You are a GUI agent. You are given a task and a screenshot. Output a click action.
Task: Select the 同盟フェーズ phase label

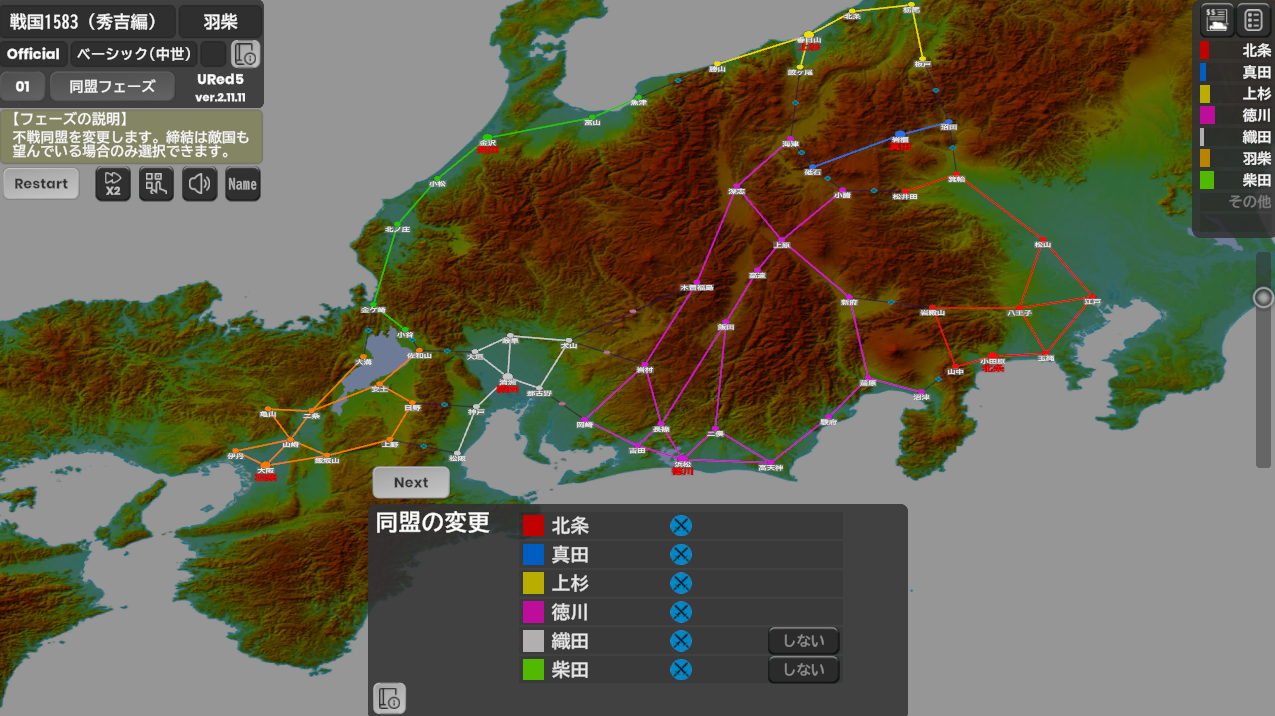112,87
